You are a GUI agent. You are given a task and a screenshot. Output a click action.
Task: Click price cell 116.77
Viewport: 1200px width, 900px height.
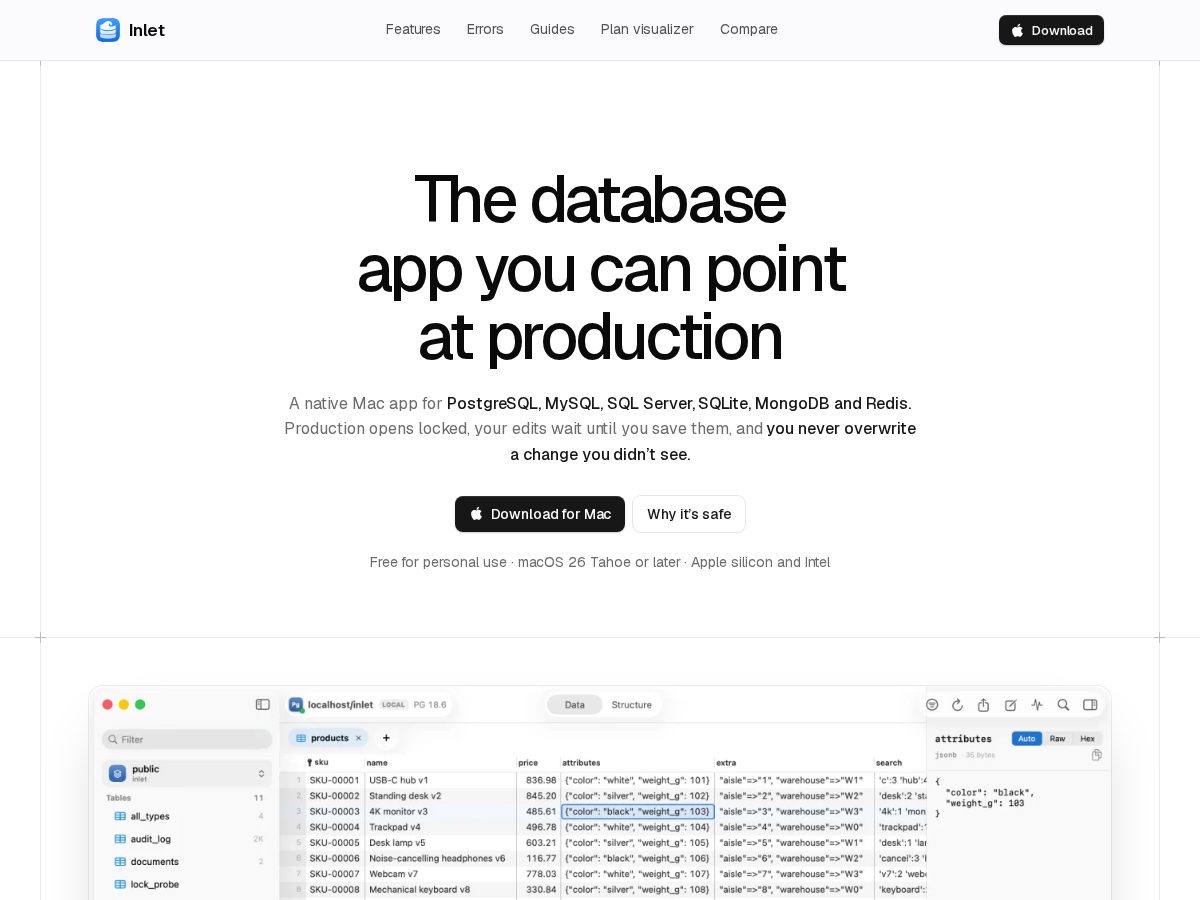[x=539, y=858]
